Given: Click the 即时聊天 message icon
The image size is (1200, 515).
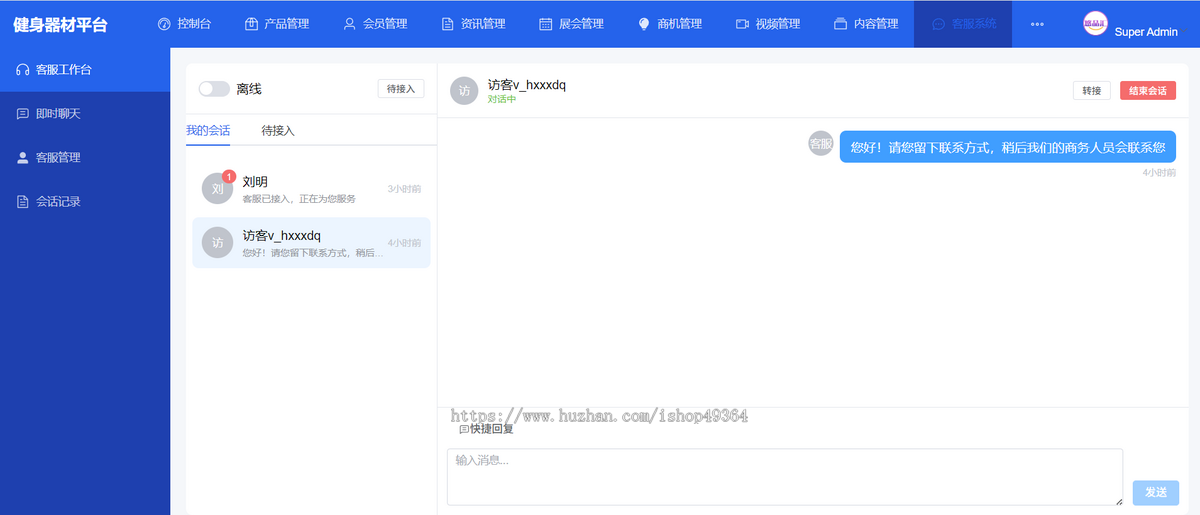Looking at the screenshot, I should click(x=23, y=114).
